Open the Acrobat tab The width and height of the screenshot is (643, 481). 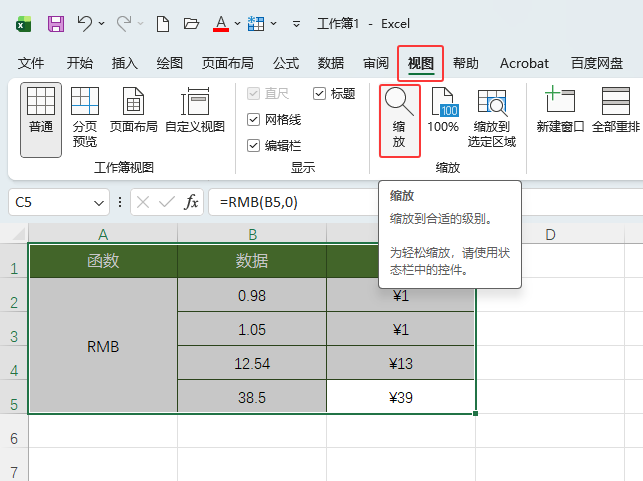(524, 63)
